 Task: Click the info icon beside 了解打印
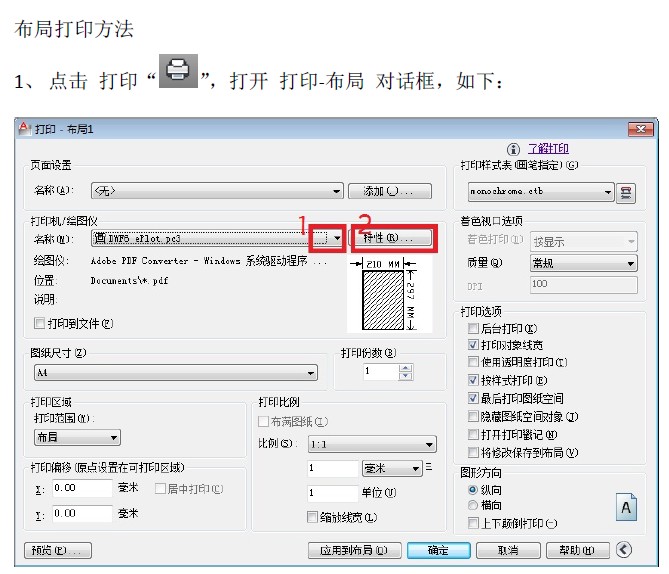click(513, 149)
